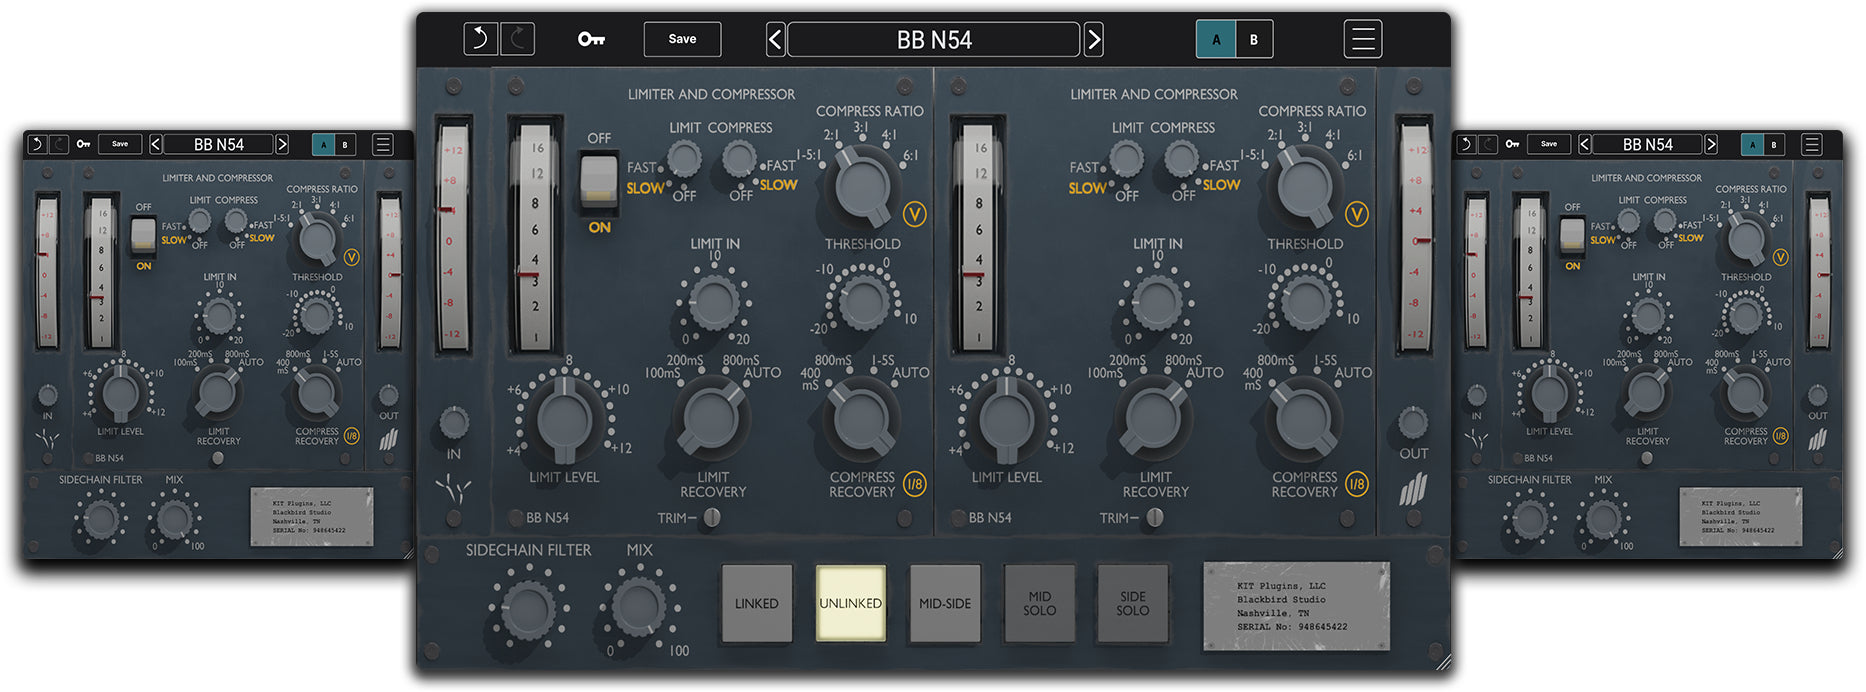Screen dimensions: 1866x692
Task: Flip the OFF/ON switch in right window
Action: coord(1572,236)
